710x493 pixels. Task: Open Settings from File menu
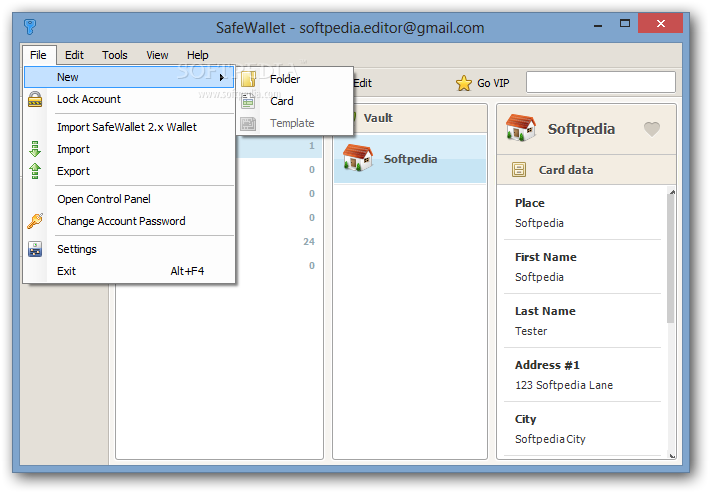tap(129, 249)
